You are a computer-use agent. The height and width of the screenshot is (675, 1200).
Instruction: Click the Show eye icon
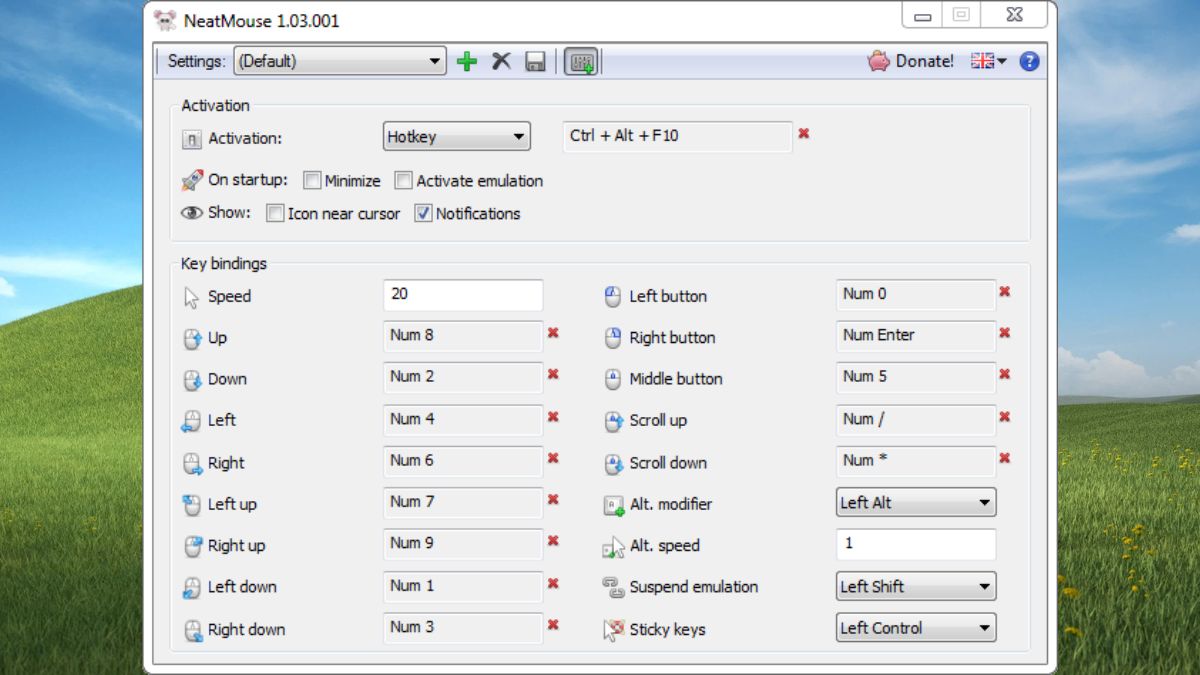[192, 213]
